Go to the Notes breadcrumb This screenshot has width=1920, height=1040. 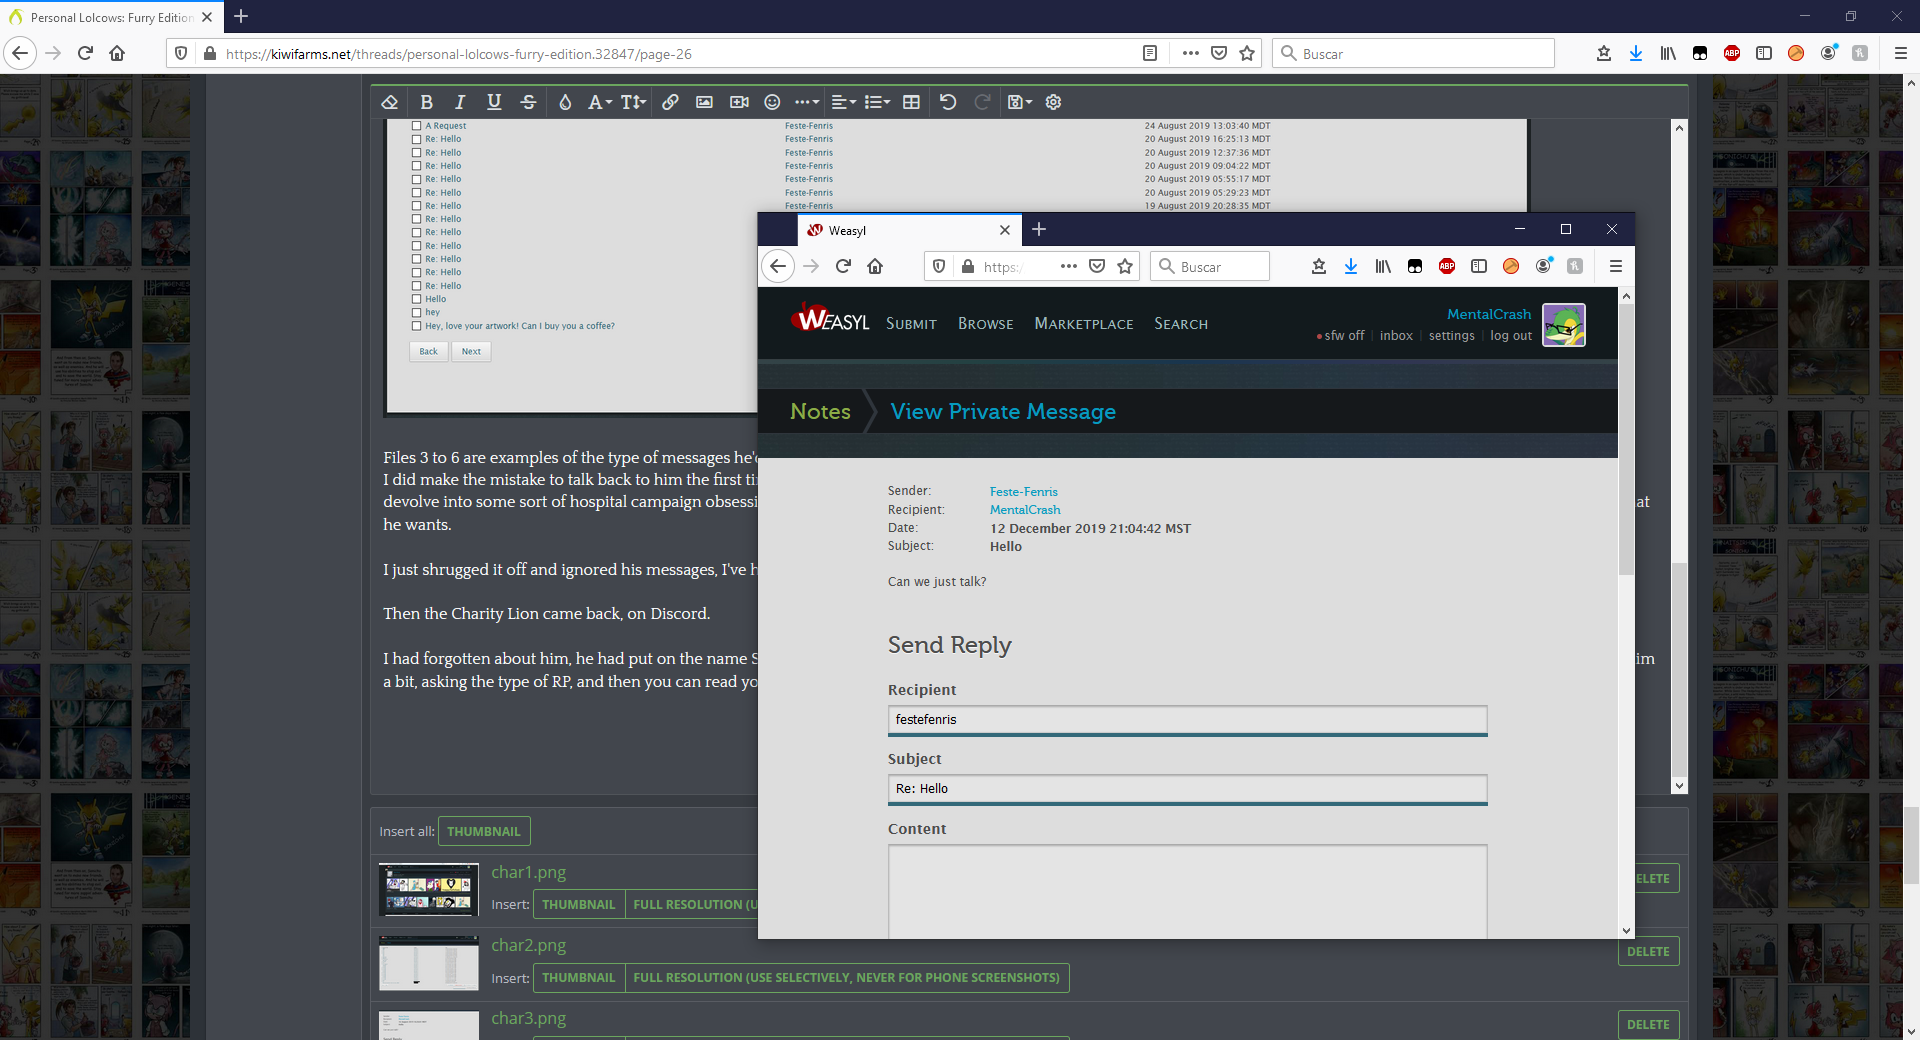[820, 411]
